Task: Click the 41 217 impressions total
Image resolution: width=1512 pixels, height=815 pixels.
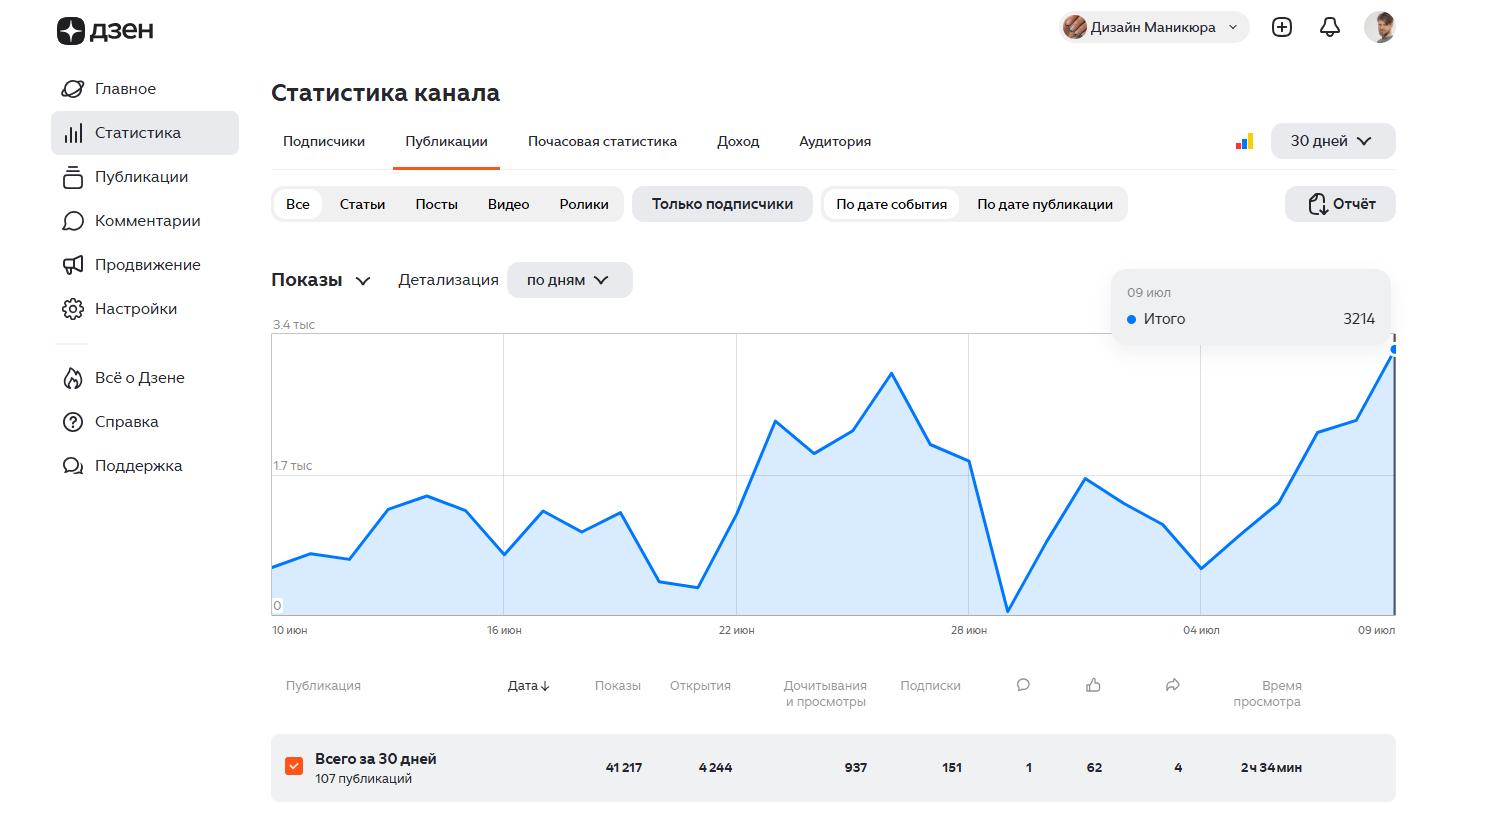Action: pos(624,768)
